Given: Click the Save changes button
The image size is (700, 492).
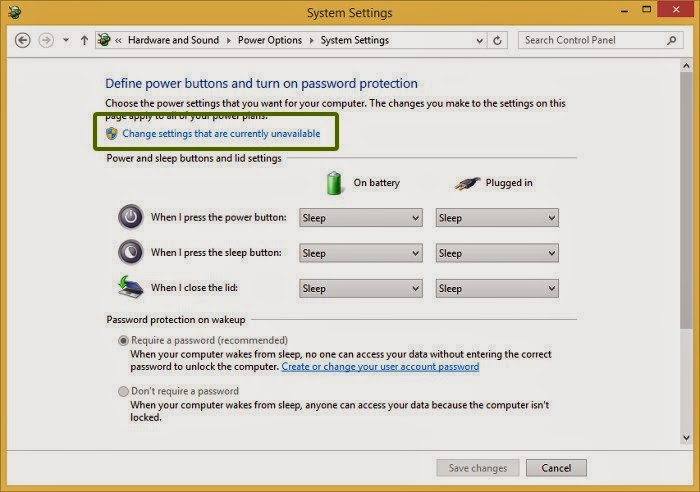Looking at the screenshot, I should pos(478,468).
